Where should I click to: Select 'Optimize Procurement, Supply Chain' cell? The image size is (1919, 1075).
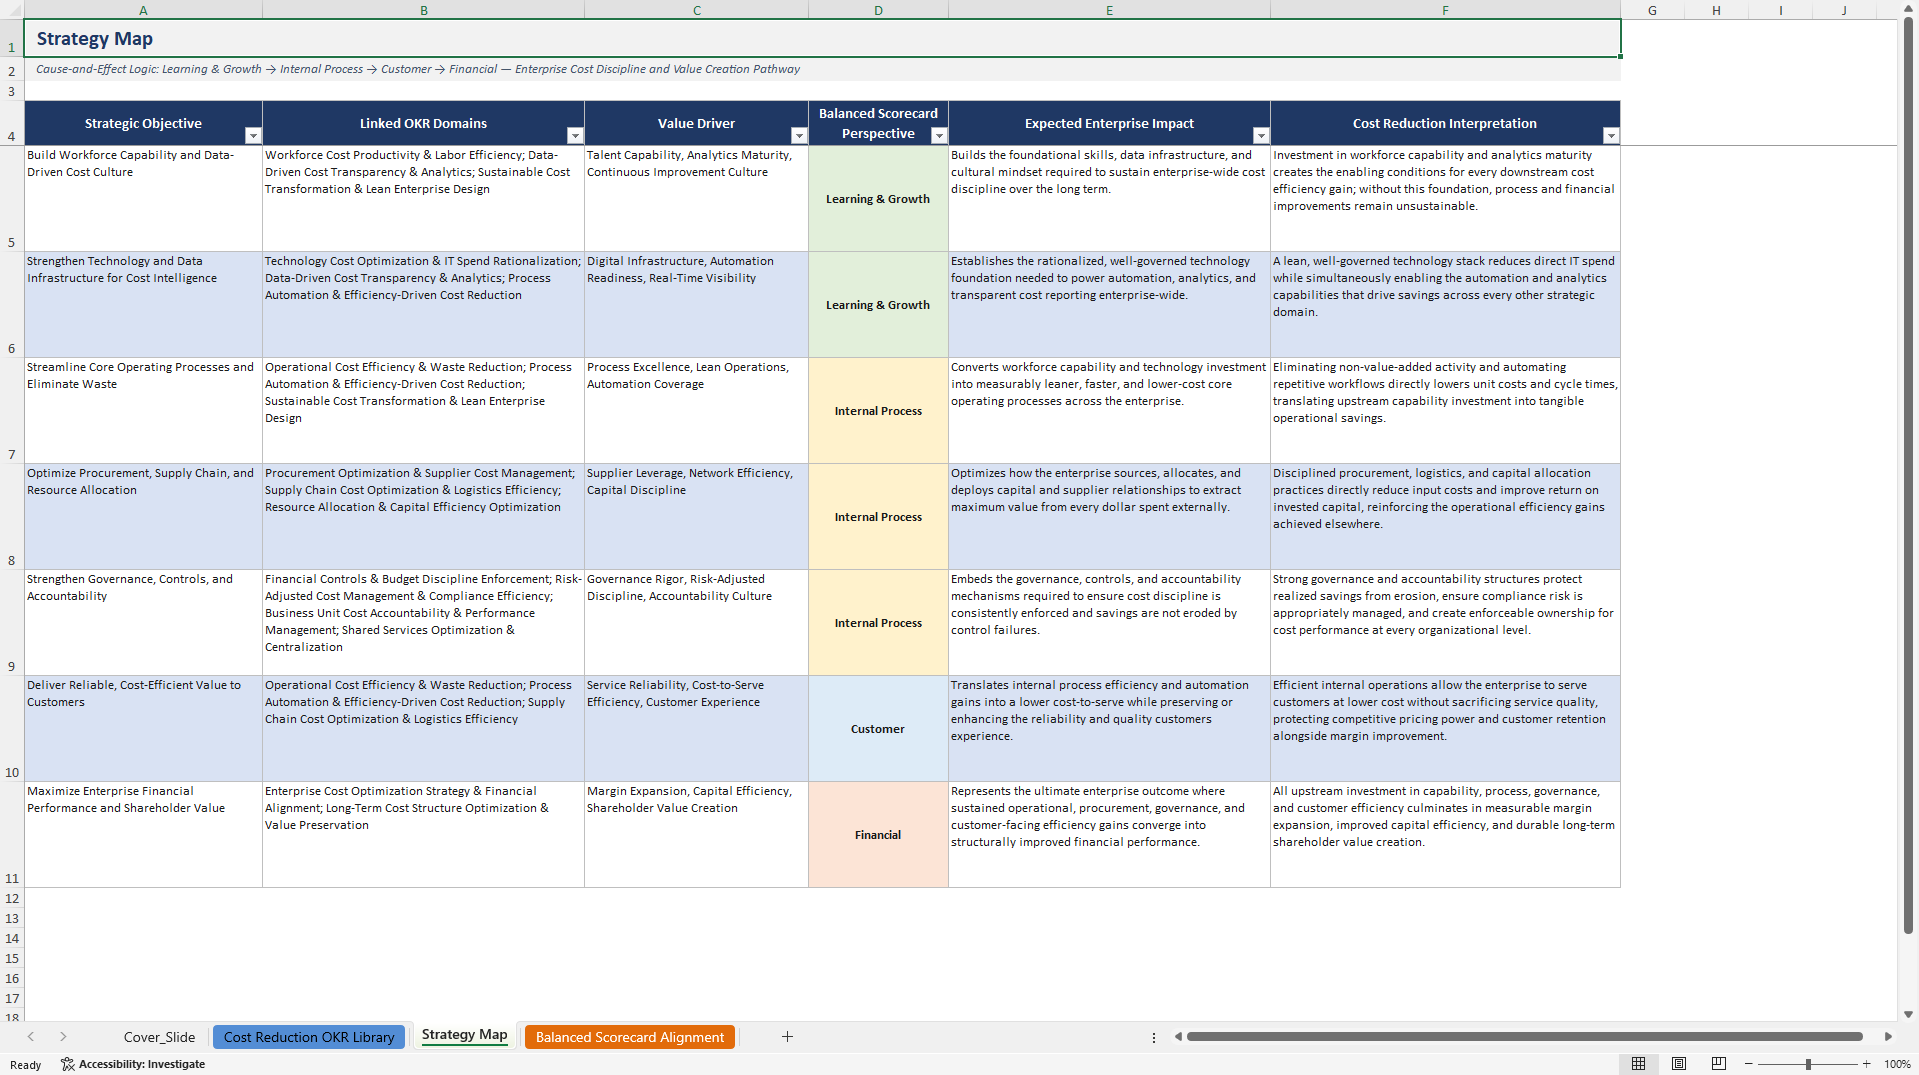point(143,516)
